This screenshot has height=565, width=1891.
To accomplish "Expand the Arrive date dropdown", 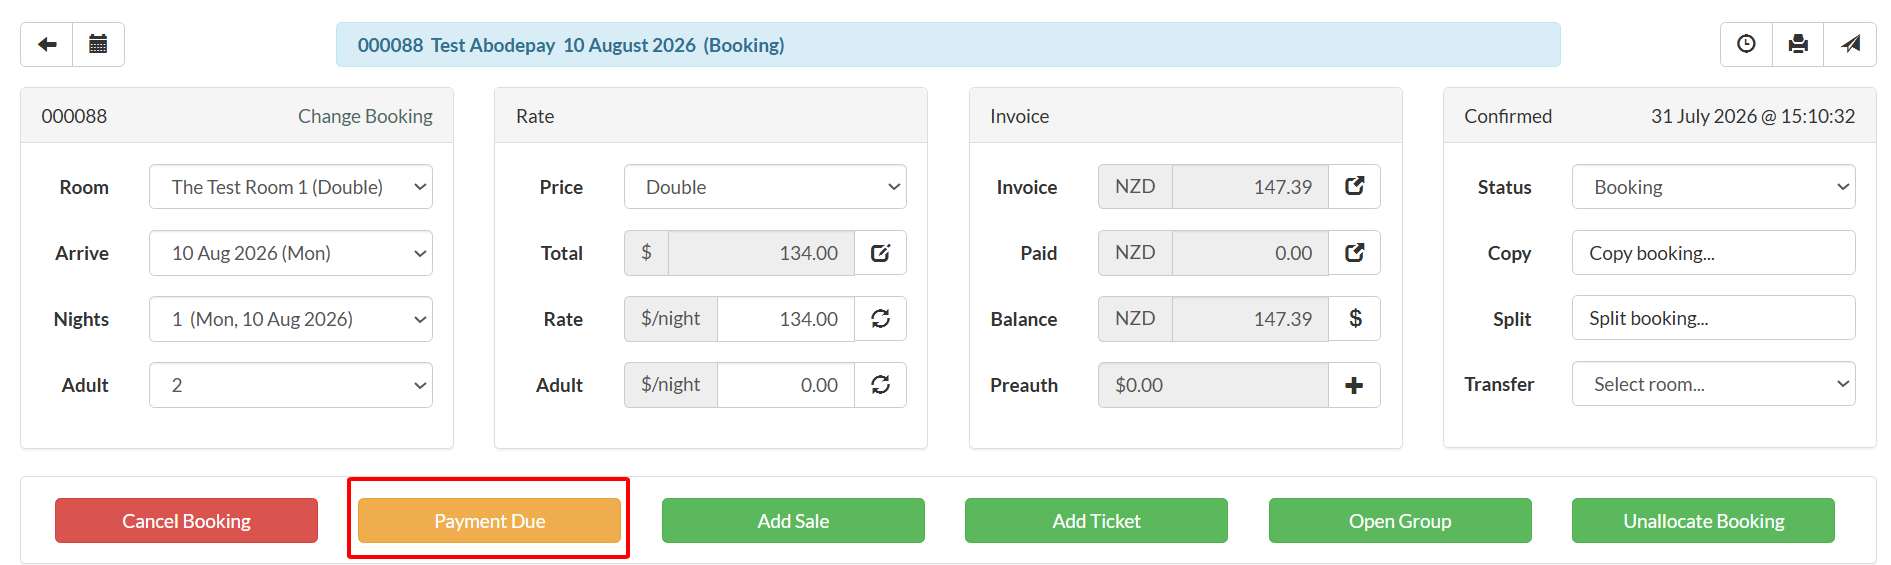I will [x=291, y=253].
